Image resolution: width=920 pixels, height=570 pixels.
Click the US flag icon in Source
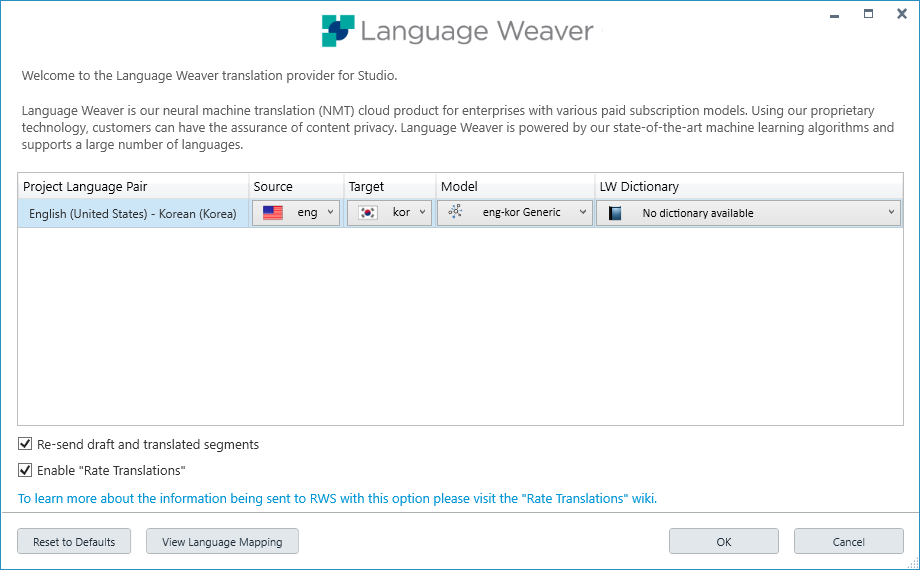pyautogui.click(x=272, y=213)
